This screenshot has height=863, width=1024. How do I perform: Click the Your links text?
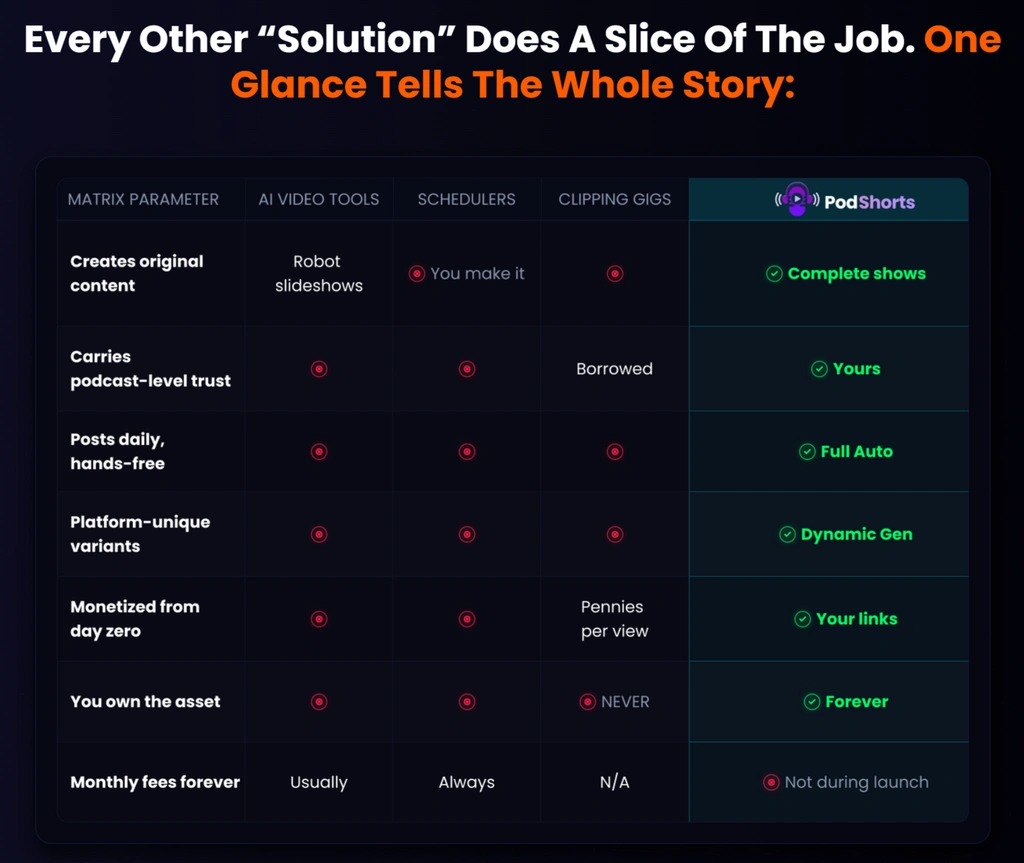pyautogui.click(x=857, y=619)
